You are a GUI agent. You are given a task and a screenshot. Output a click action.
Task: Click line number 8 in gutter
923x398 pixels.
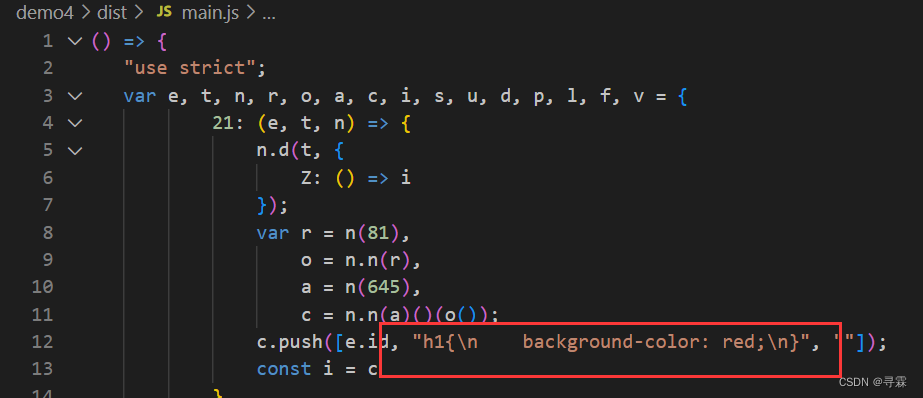(48, 232)
